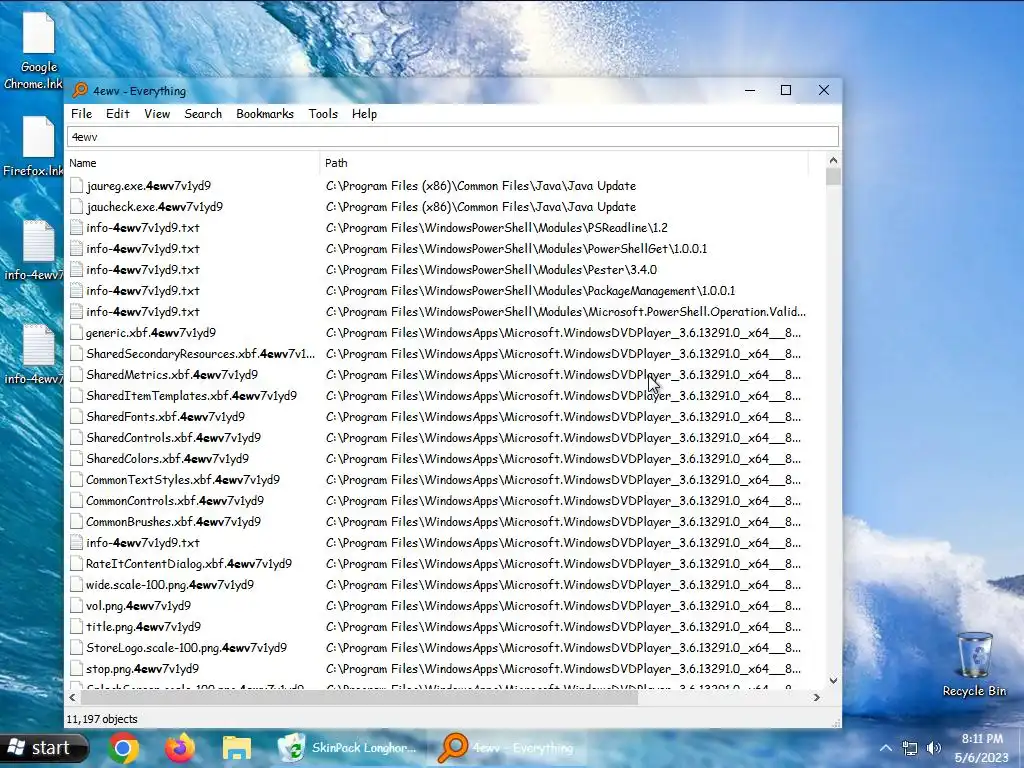Sort results by the Name column
This screenshot has height=768, width=1024.
[193, 163]
